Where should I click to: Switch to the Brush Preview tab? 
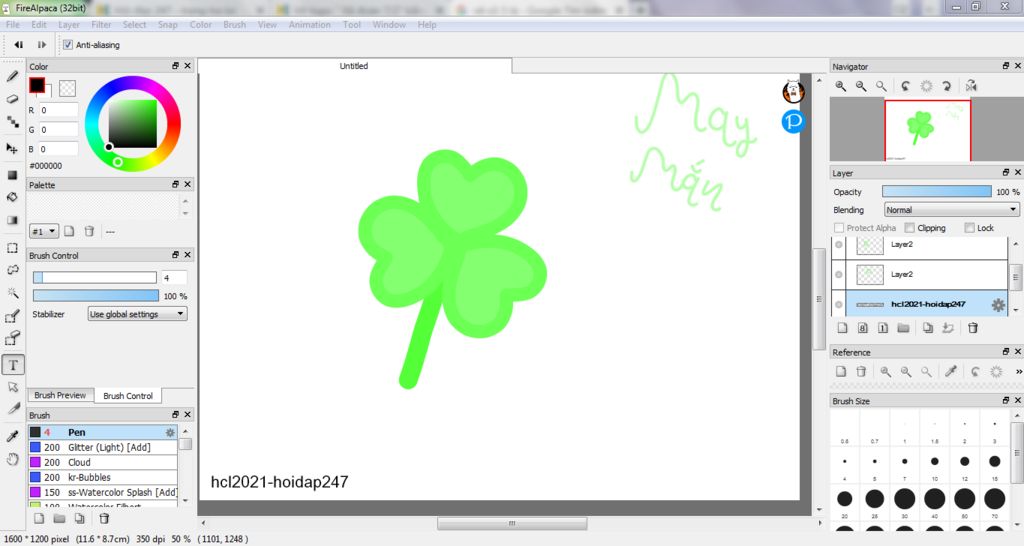(60, 395)
